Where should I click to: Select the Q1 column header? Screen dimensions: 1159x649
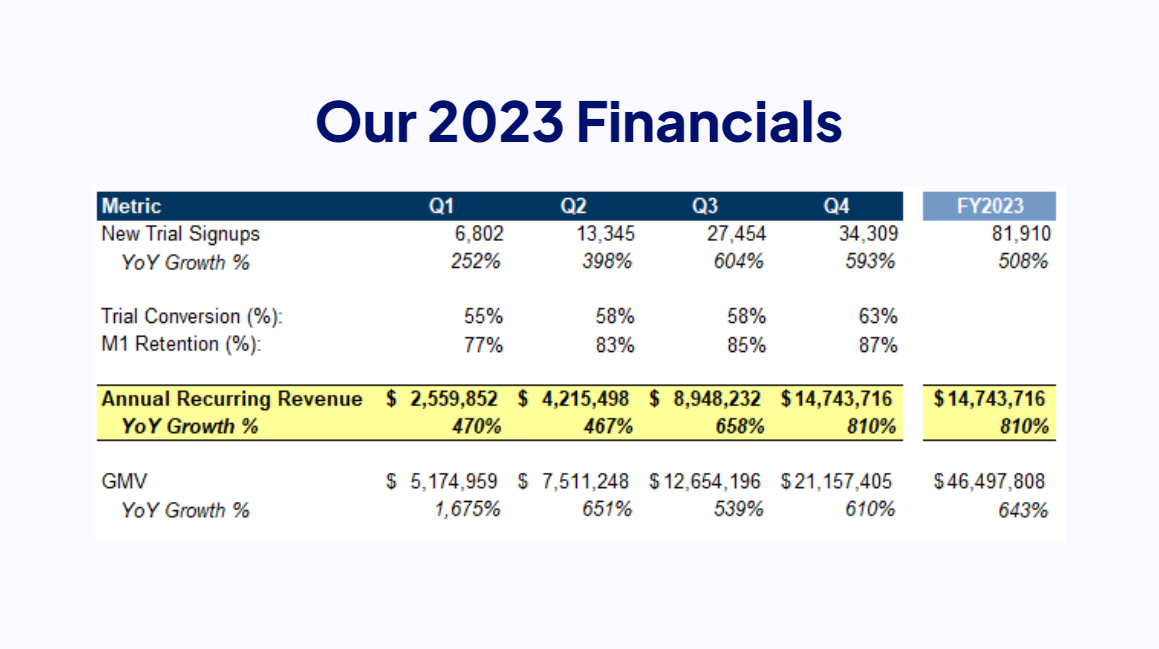443,206
